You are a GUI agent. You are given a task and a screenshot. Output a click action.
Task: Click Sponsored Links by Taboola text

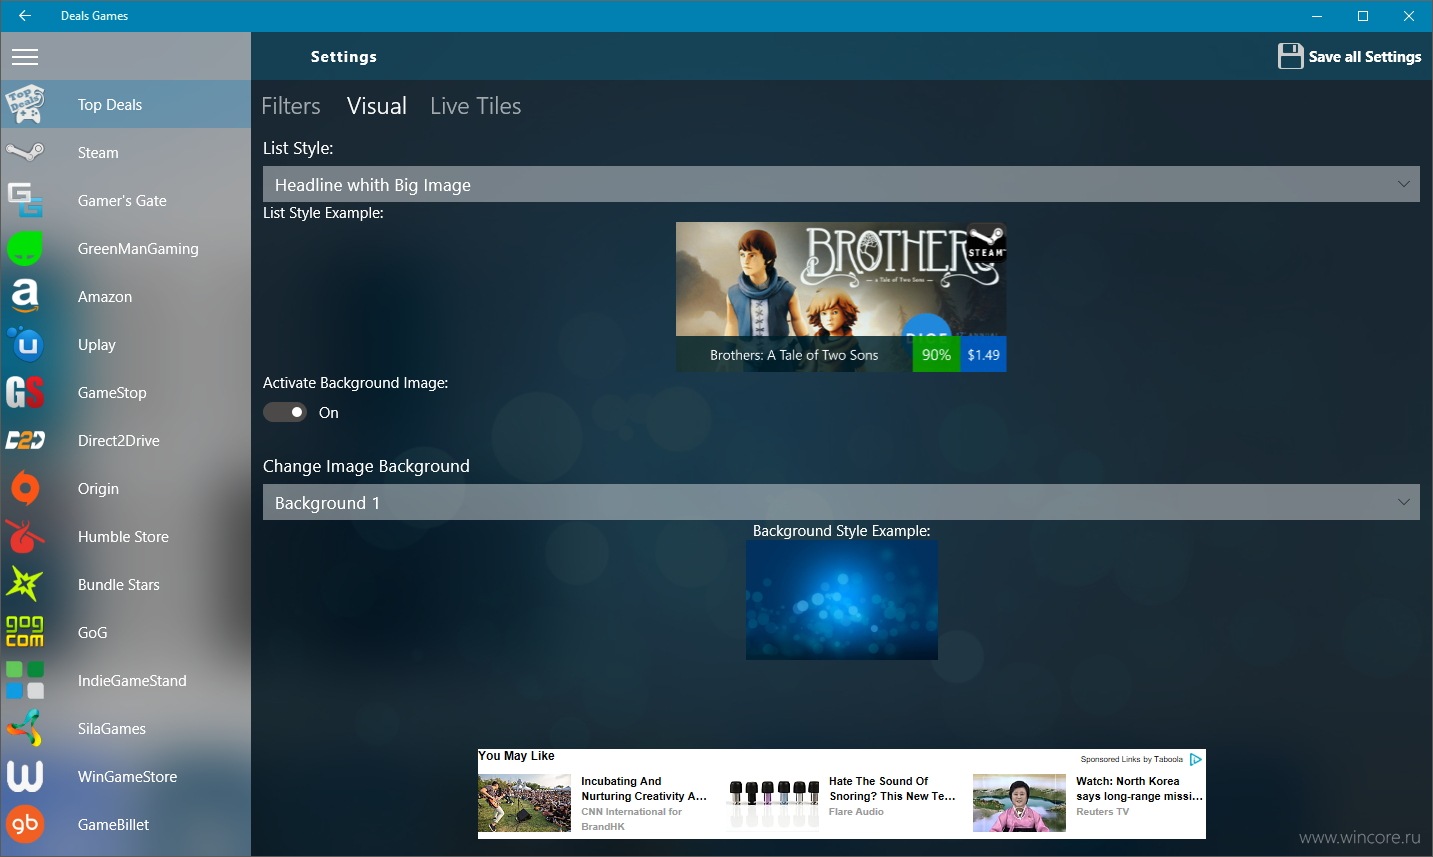point(1131,759)
